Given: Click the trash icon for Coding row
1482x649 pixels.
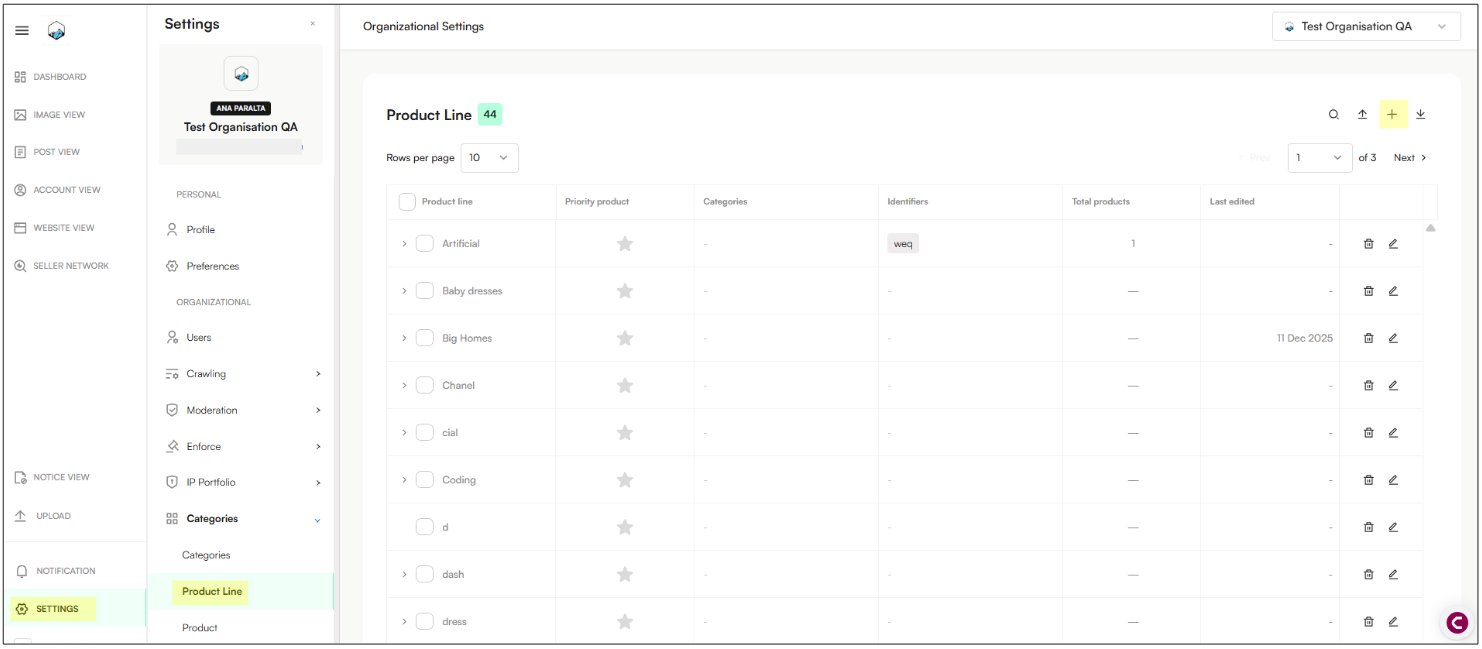Looking at the screenshot, I should [1368, 480].
